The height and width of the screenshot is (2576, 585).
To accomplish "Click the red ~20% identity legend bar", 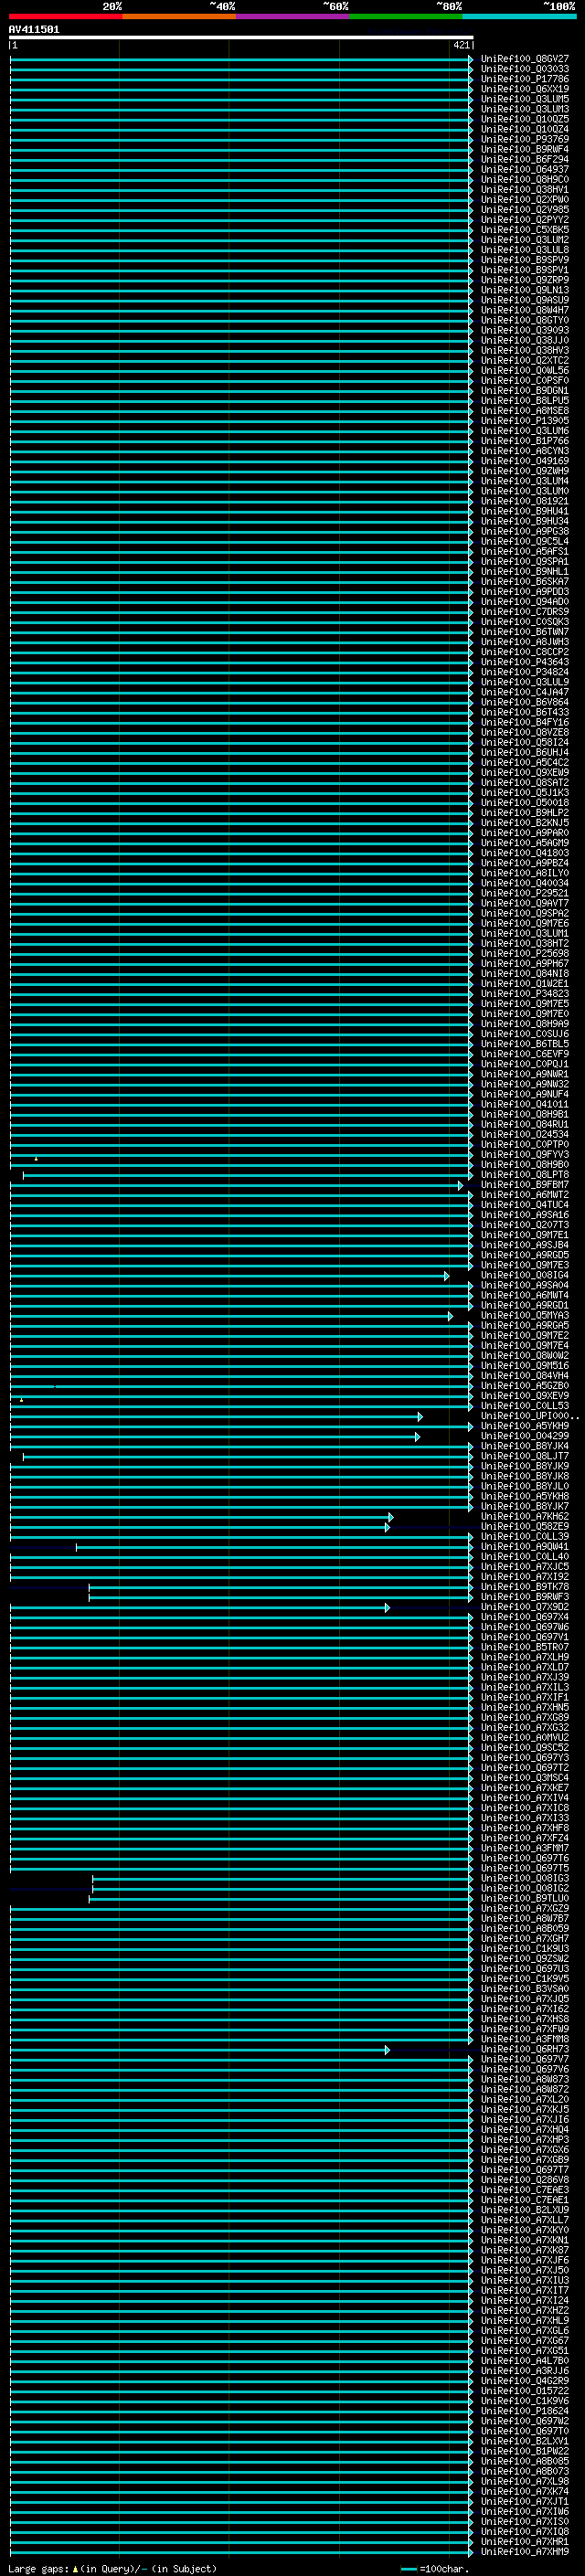I will coord(66,16).
